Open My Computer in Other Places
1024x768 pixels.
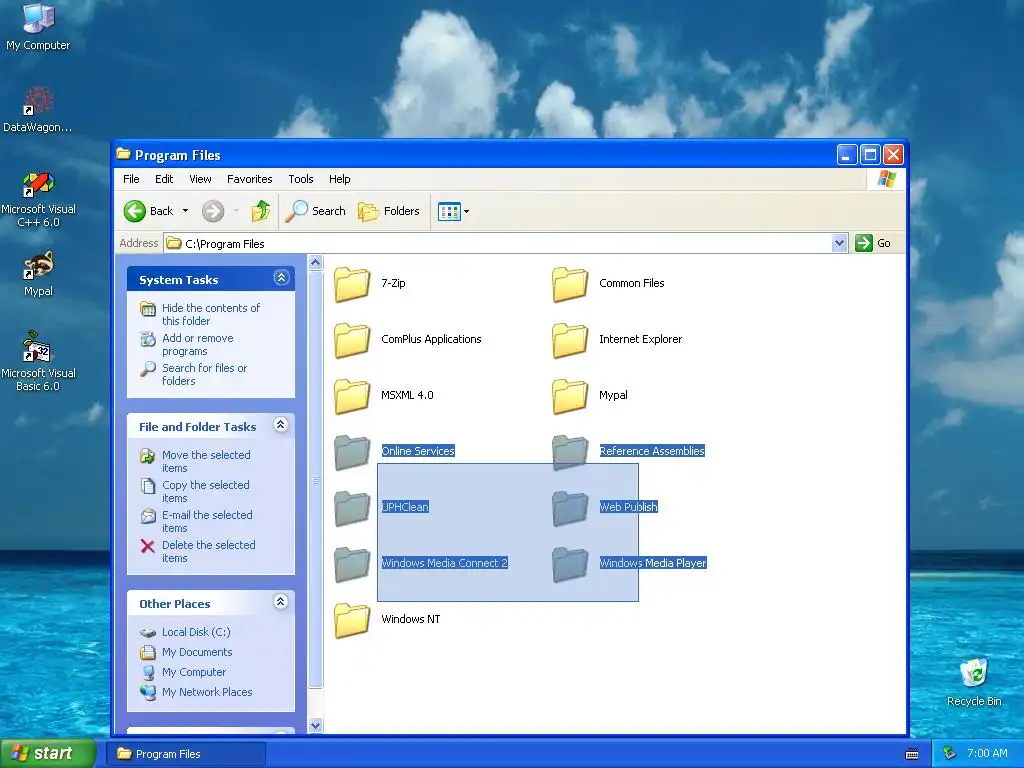click(193, 672)
